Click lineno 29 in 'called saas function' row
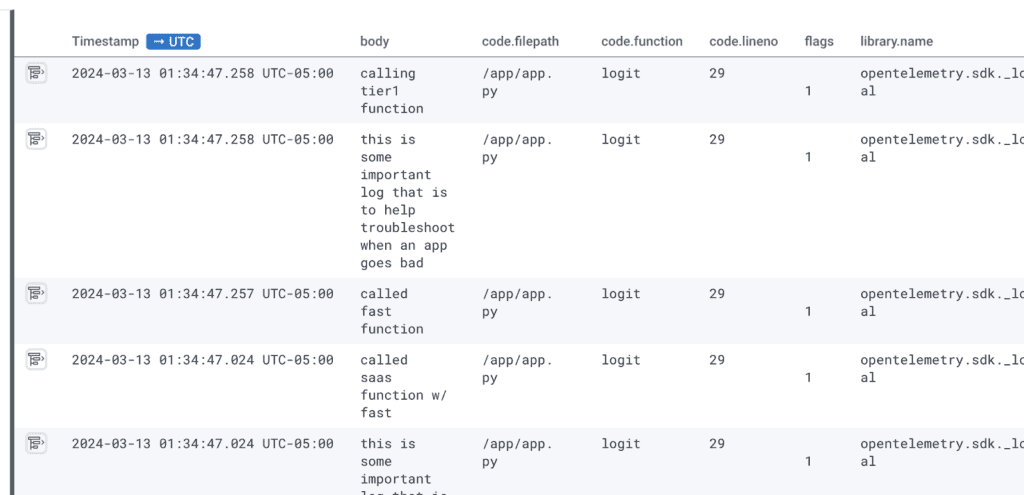Screen dimensions: 1024x495 point(717,360)
